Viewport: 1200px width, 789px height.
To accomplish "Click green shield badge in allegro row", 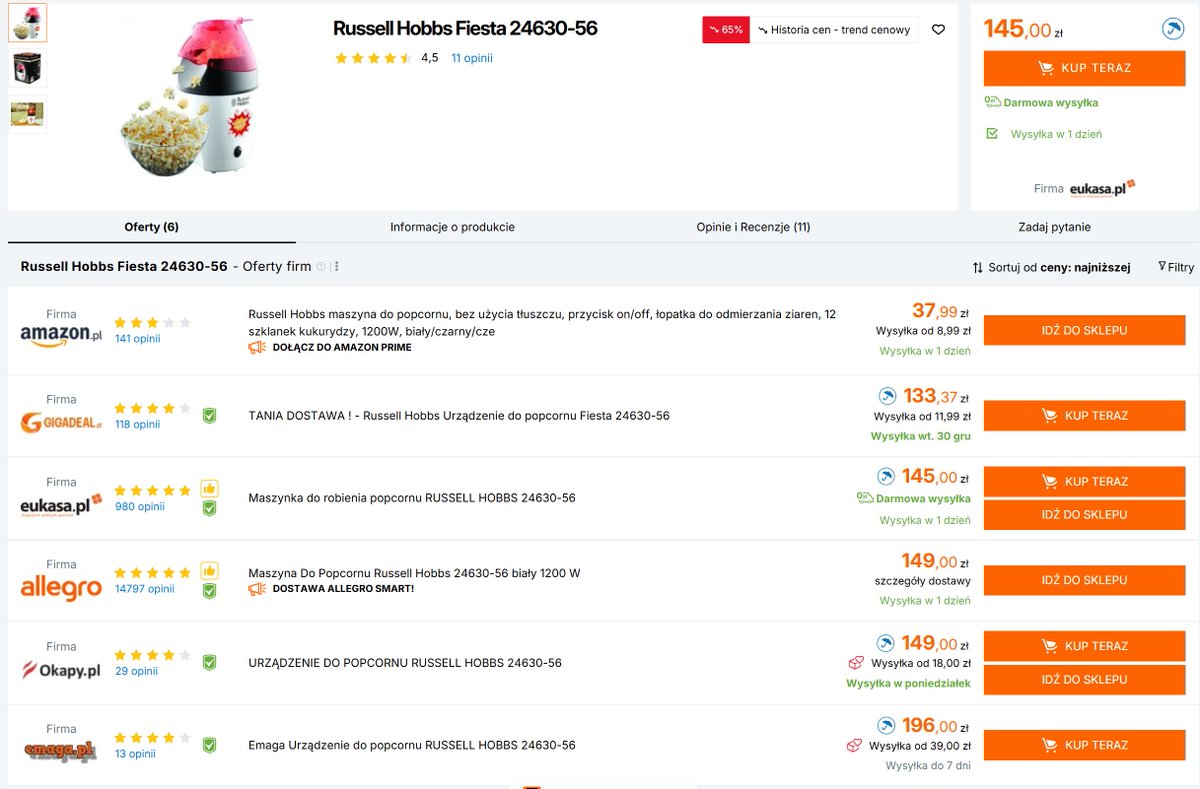I will 209,590.
